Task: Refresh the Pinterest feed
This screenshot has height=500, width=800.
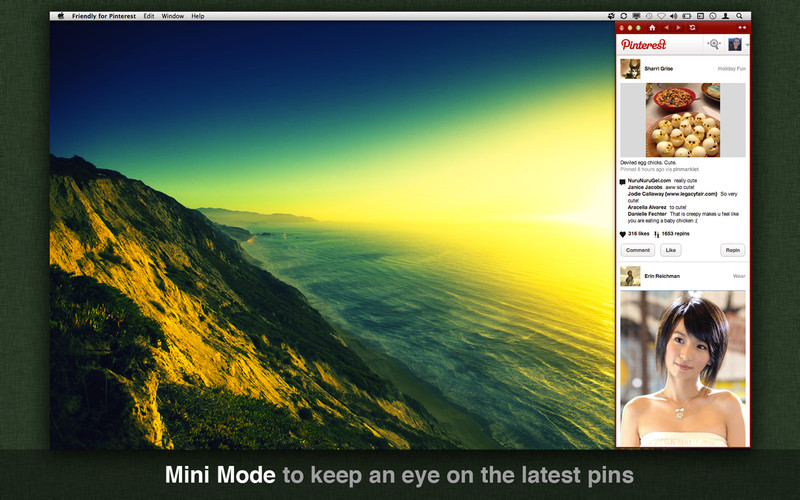Action: point(691,28)
